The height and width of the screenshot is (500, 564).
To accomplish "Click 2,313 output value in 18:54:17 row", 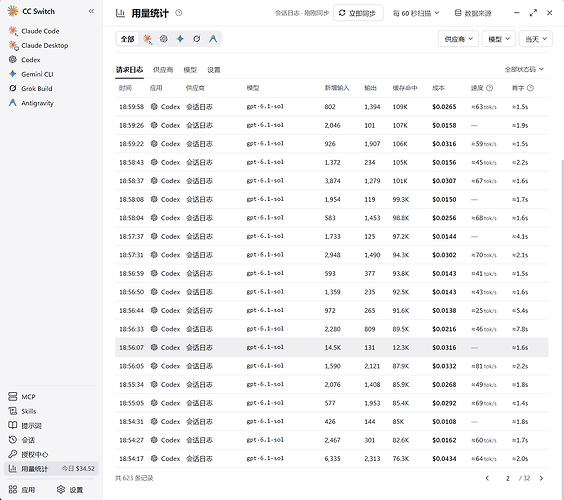I will (x=372, y=459).
